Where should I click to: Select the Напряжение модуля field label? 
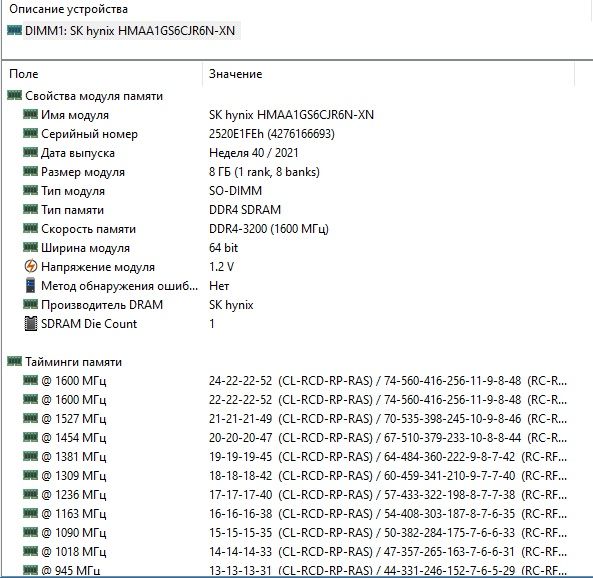[98, 267]
